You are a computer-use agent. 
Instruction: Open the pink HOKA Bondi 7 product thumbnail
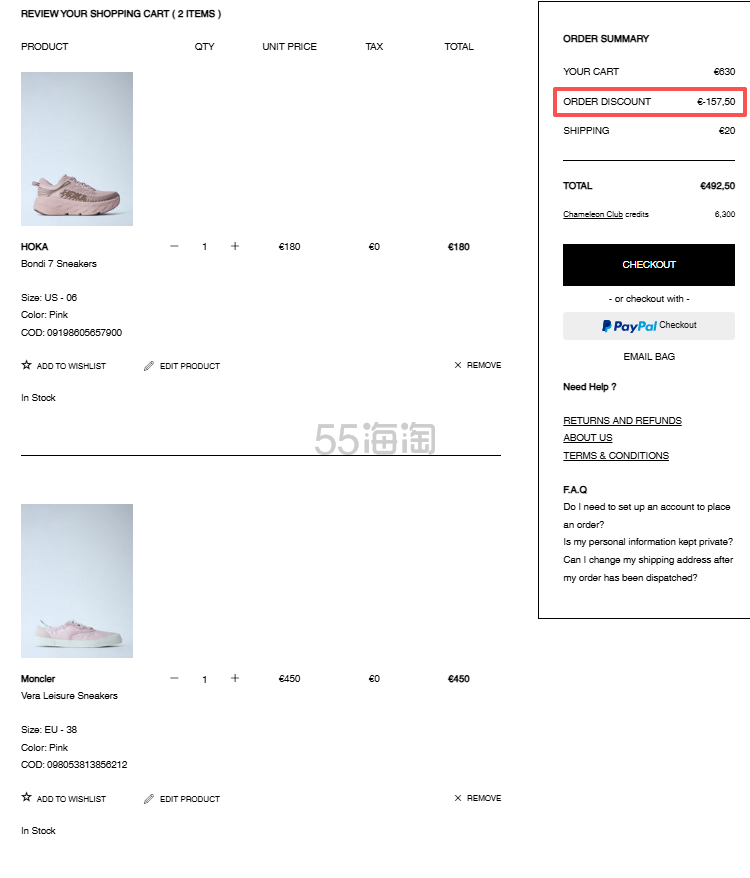pyautogui.click(x=77, y=149)
